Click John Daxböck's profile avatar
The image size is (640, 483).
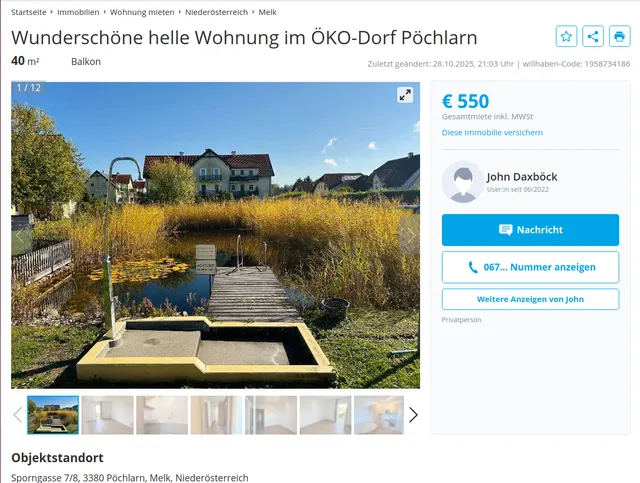pyautogui.click(x=462, y=182)
